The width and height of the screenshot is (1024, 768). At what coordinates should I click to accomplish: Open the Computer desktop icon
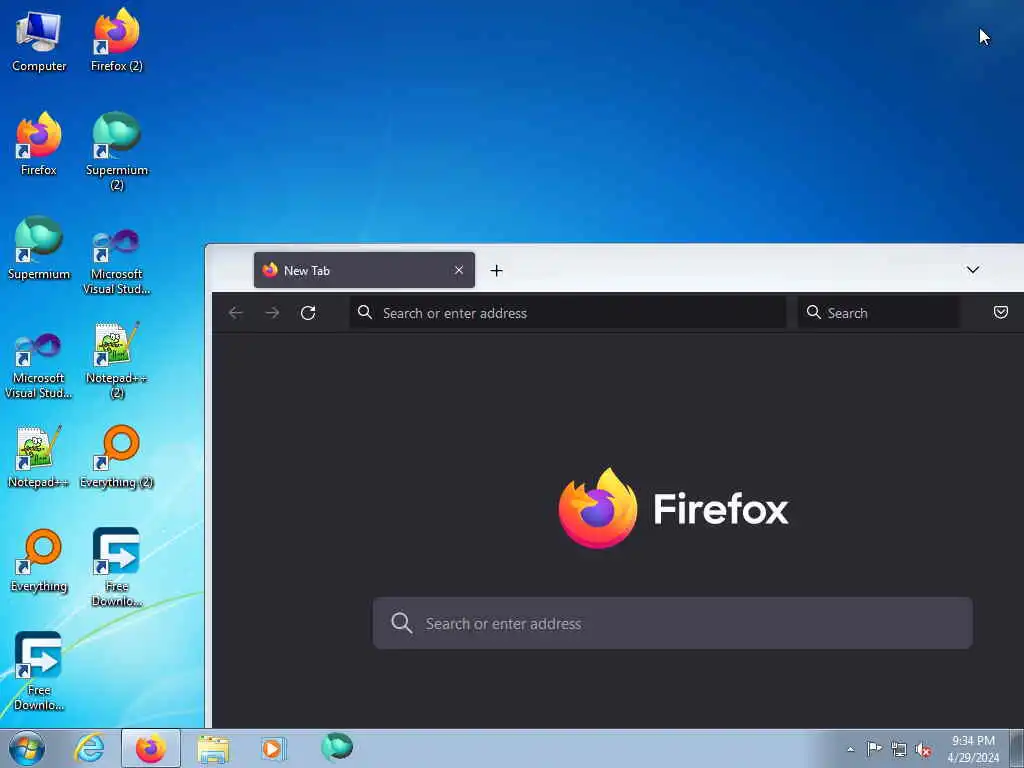(x=39, y=41)
